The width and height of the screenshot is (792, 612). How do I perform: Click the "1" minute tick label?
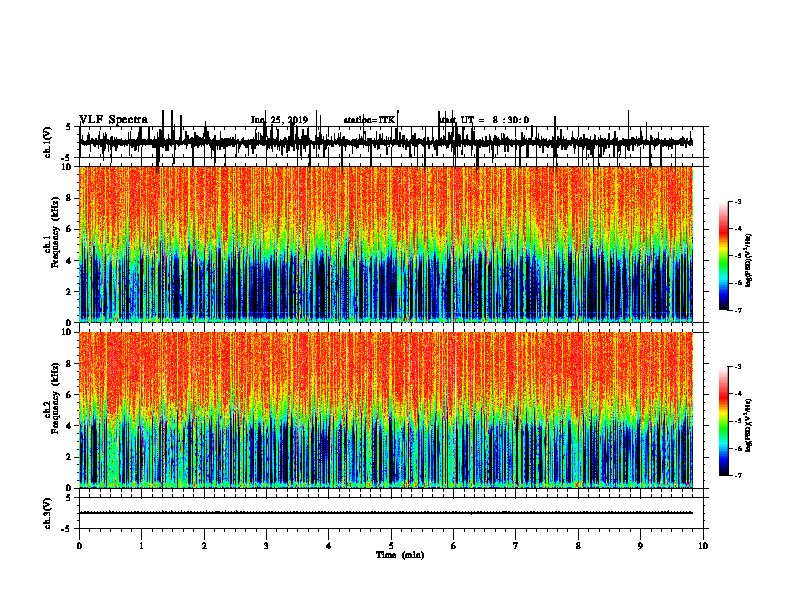coord(142,546)
